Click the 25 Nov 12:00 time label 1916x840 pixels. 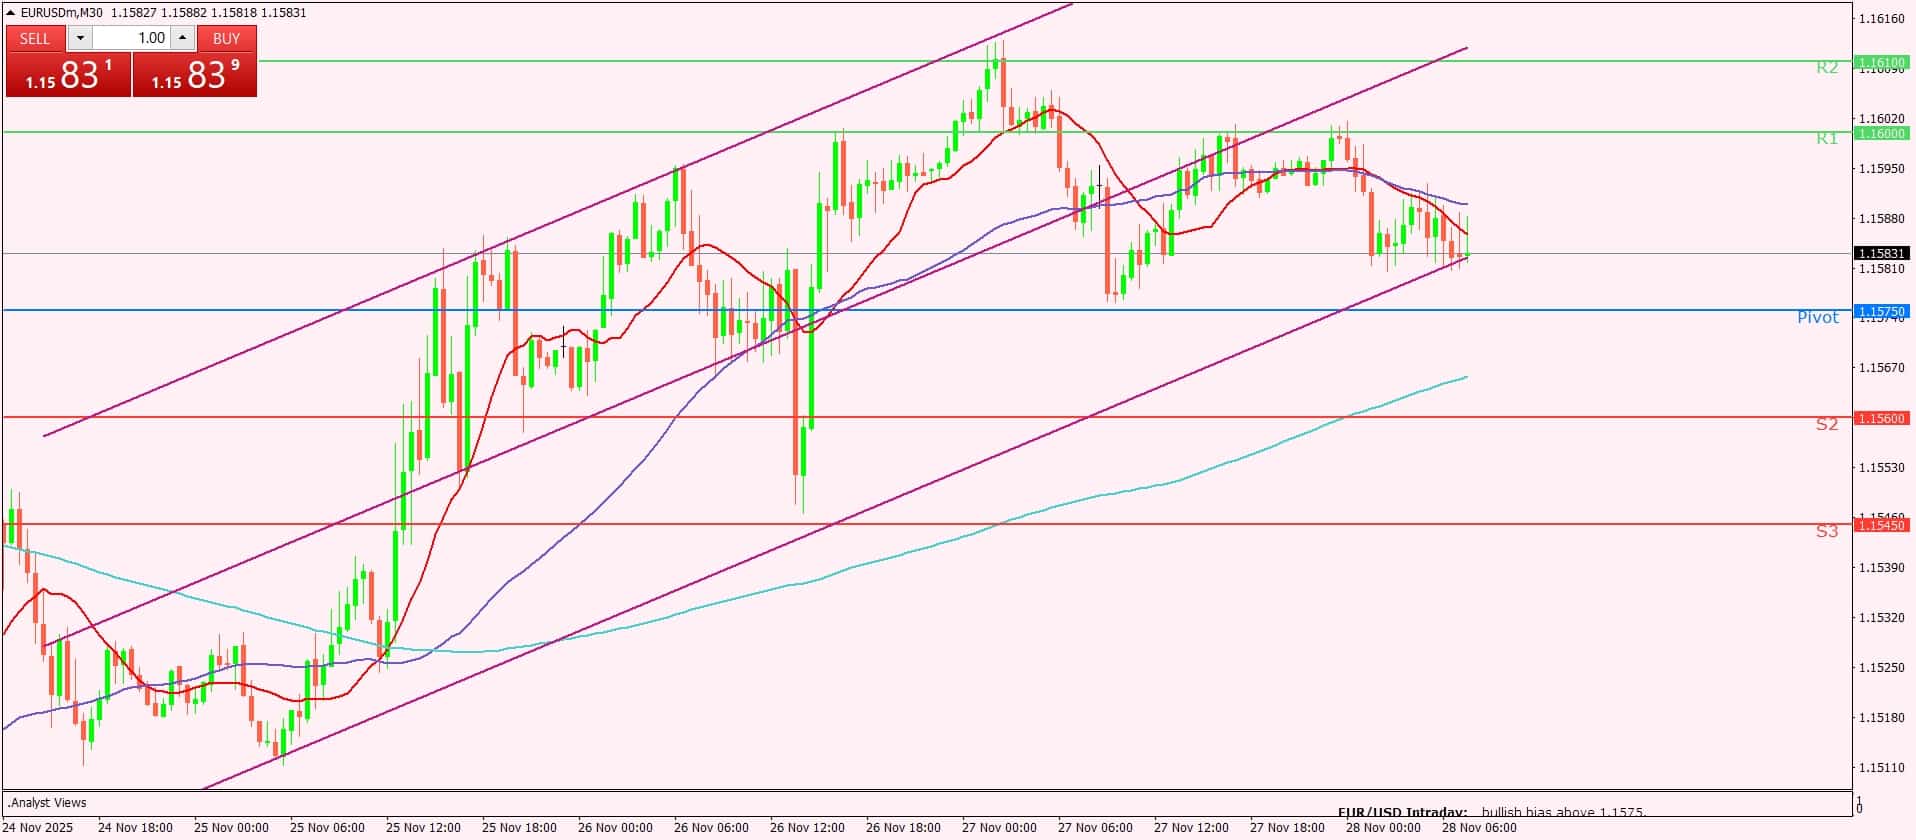423,828
